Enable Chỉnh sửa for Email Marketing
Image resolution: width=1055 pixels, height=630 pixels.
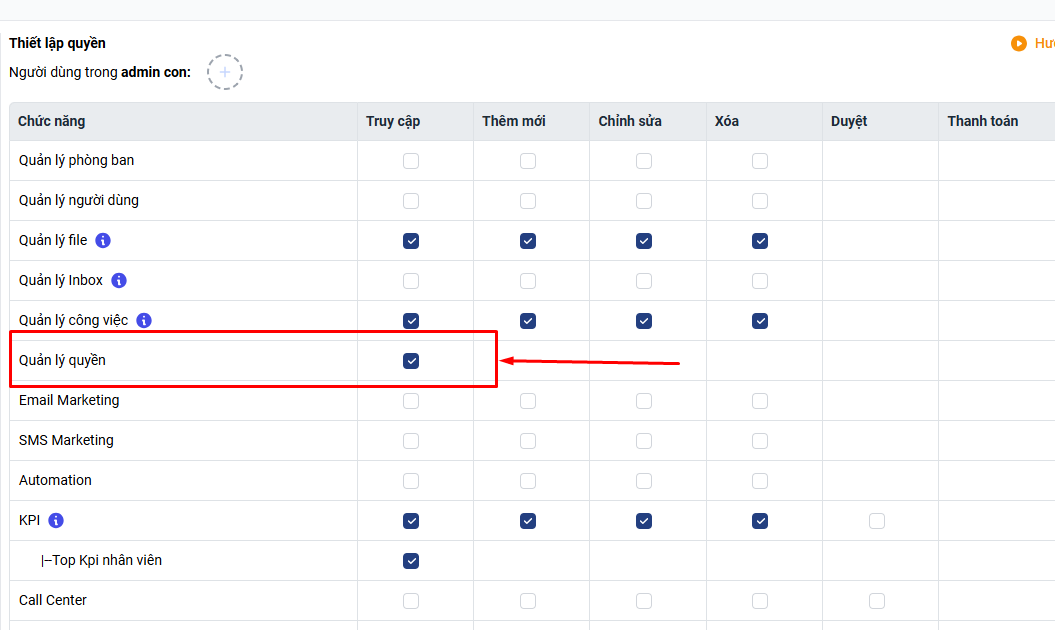(x=644, y=401)
